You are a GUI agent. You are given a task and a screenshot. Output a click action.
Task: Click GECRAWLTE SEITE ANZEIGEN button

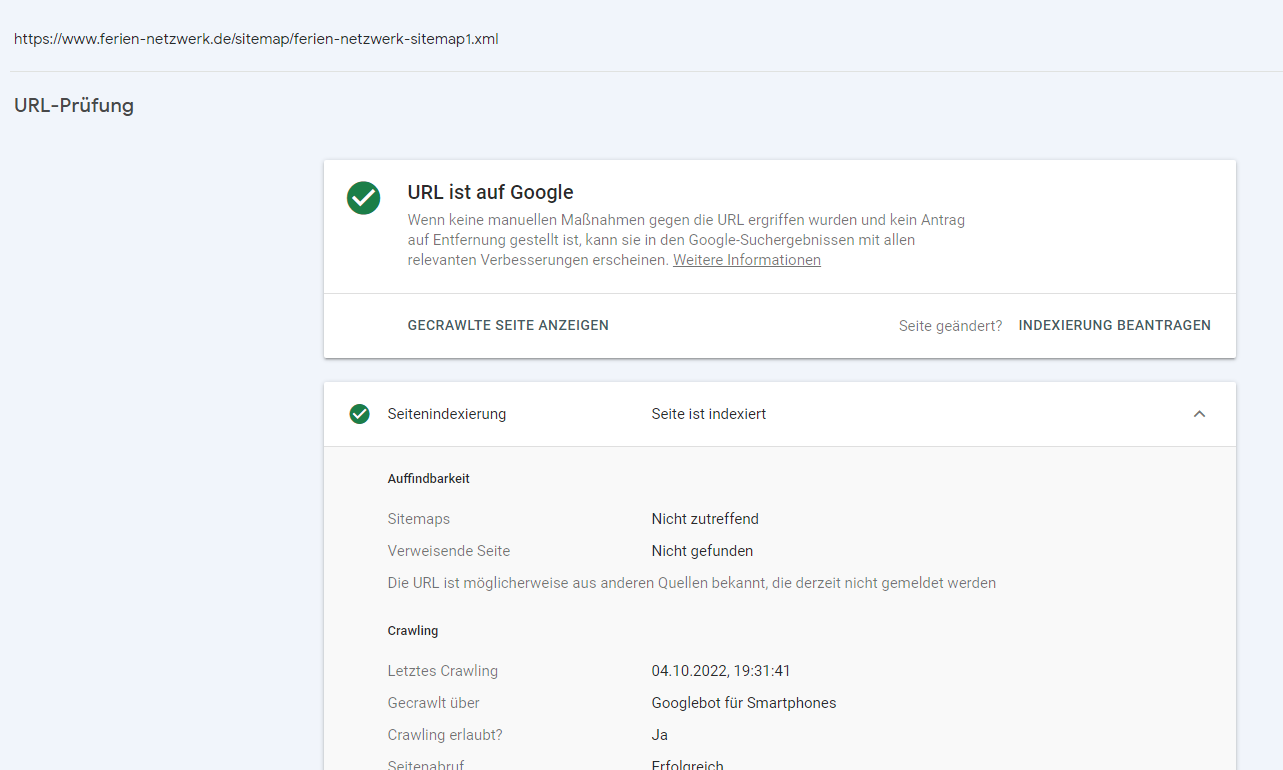pos(508,325)
